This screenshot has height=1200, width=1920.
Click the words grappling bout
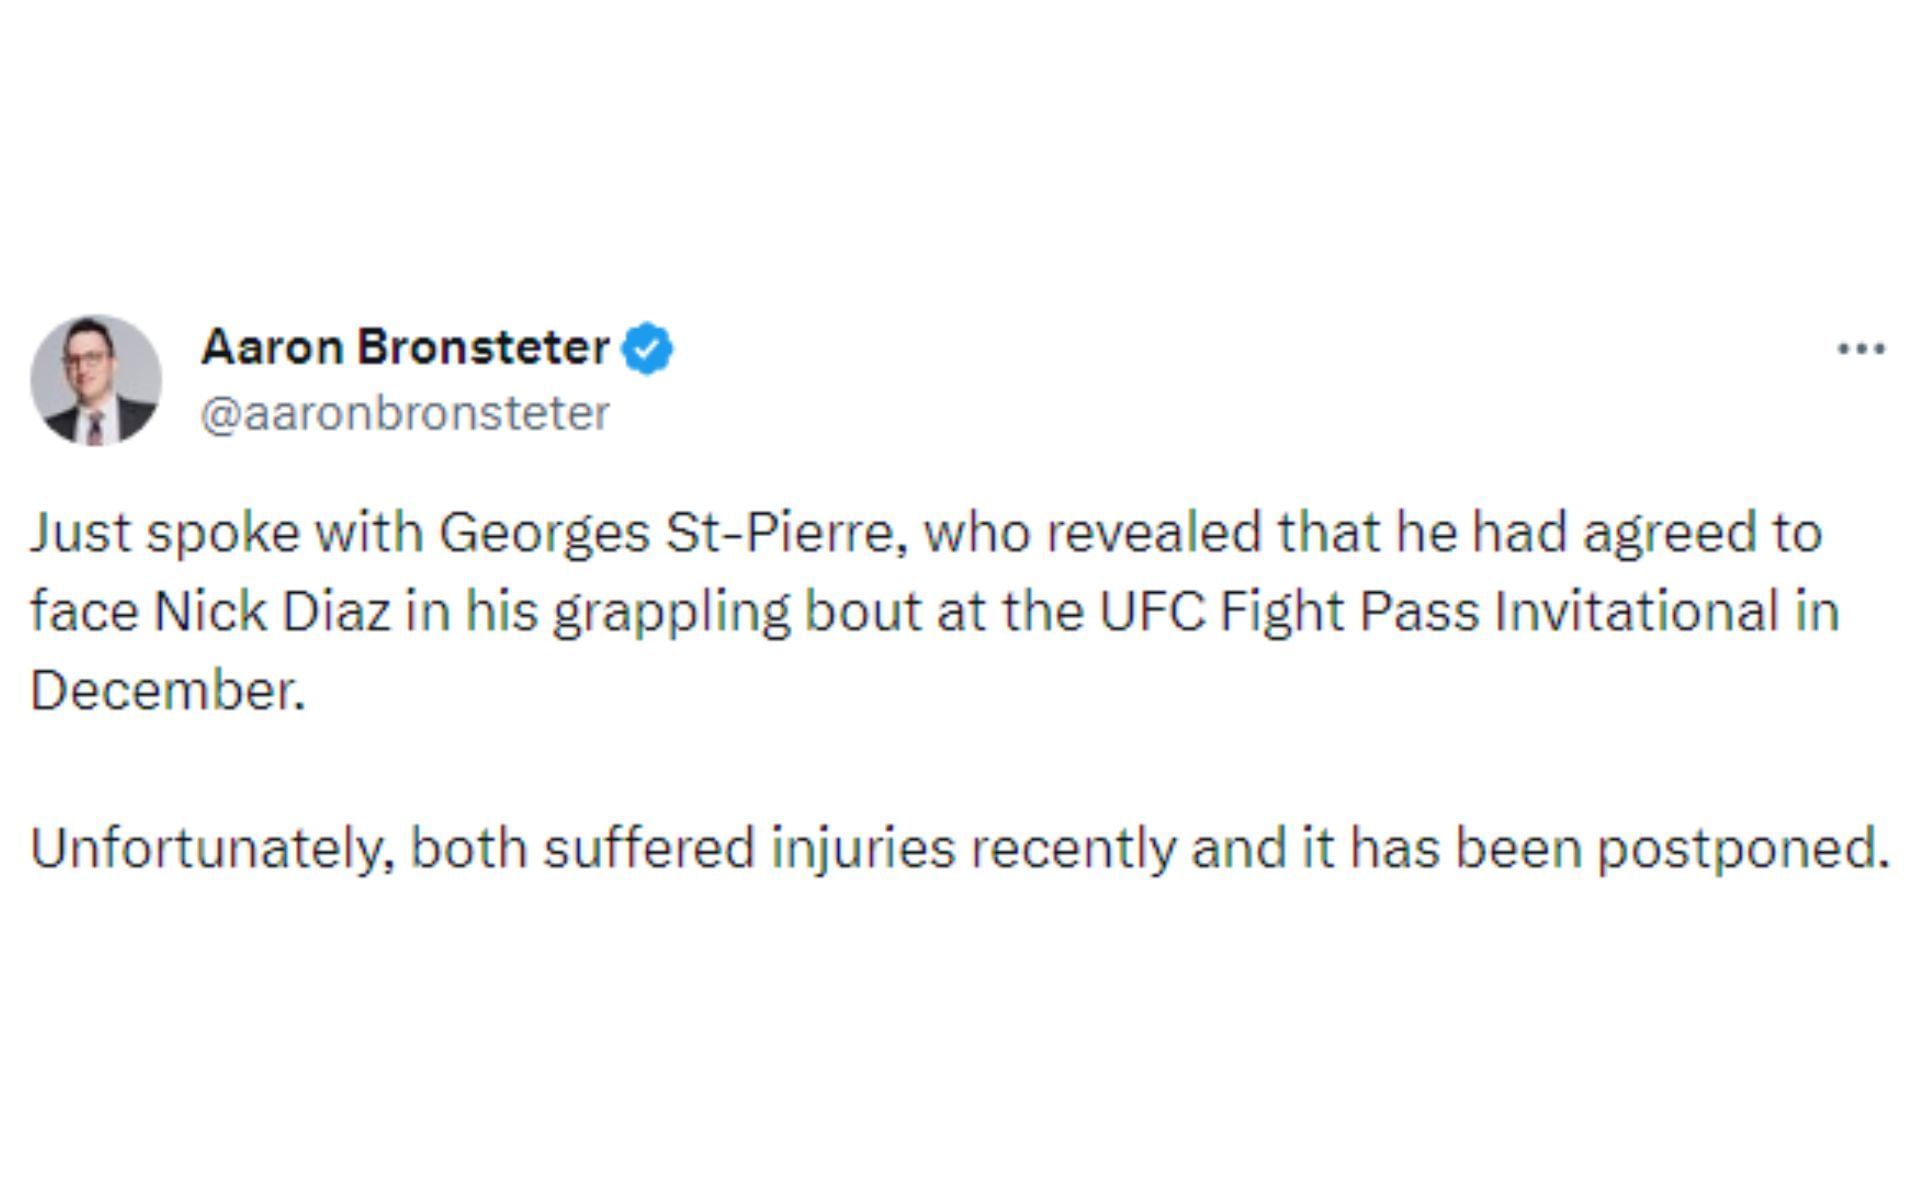tap(738, 611)
